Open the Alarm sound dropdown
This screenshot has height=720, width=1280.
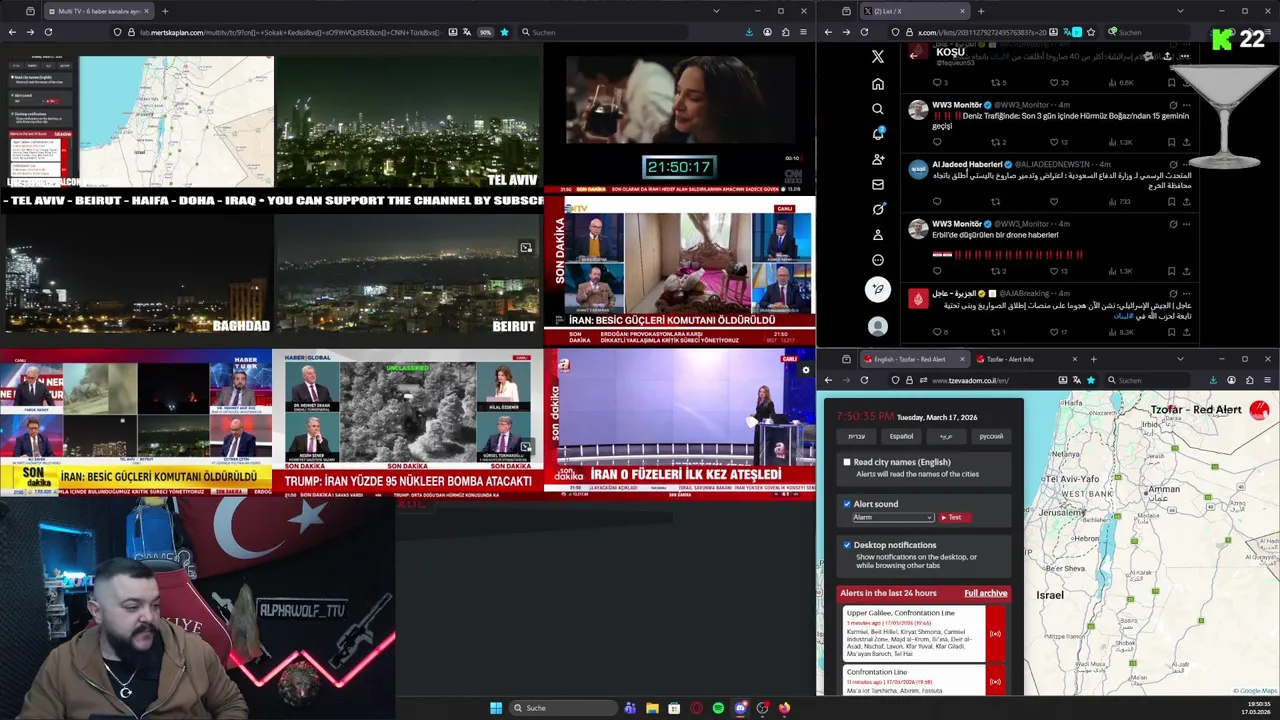[892, 518]
